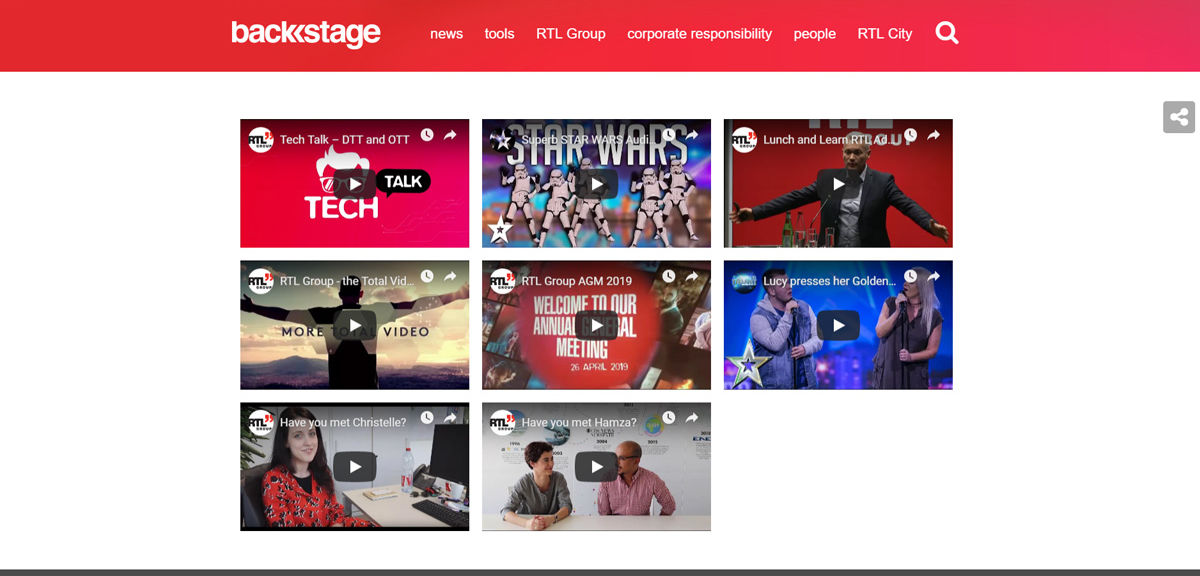
Task: Play the Tech Talk DTT and OTT video
Action: 355,184
